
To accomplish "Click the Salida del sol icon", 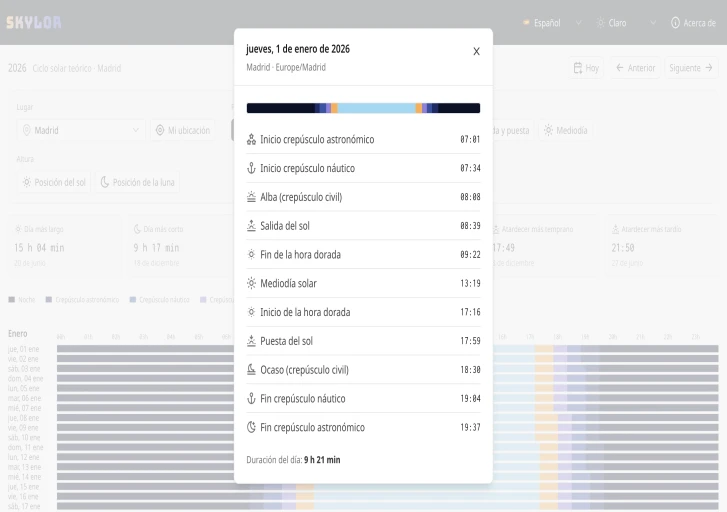I will click(251, 226).
